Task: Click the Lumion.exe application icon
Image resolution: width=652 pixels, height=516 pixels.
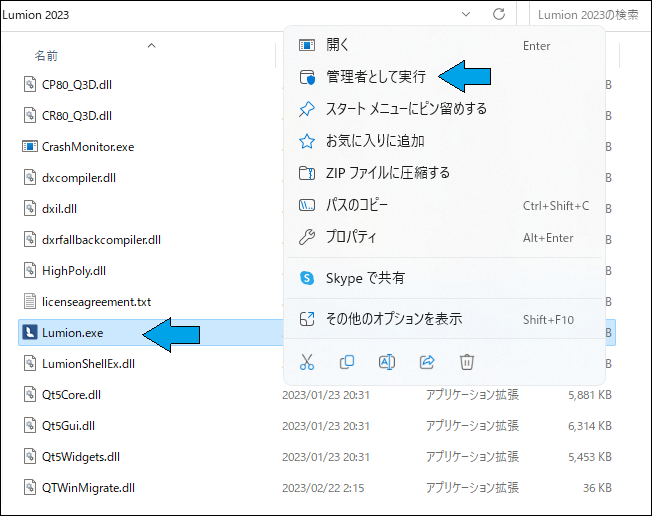Action: [x=30, y=333]
